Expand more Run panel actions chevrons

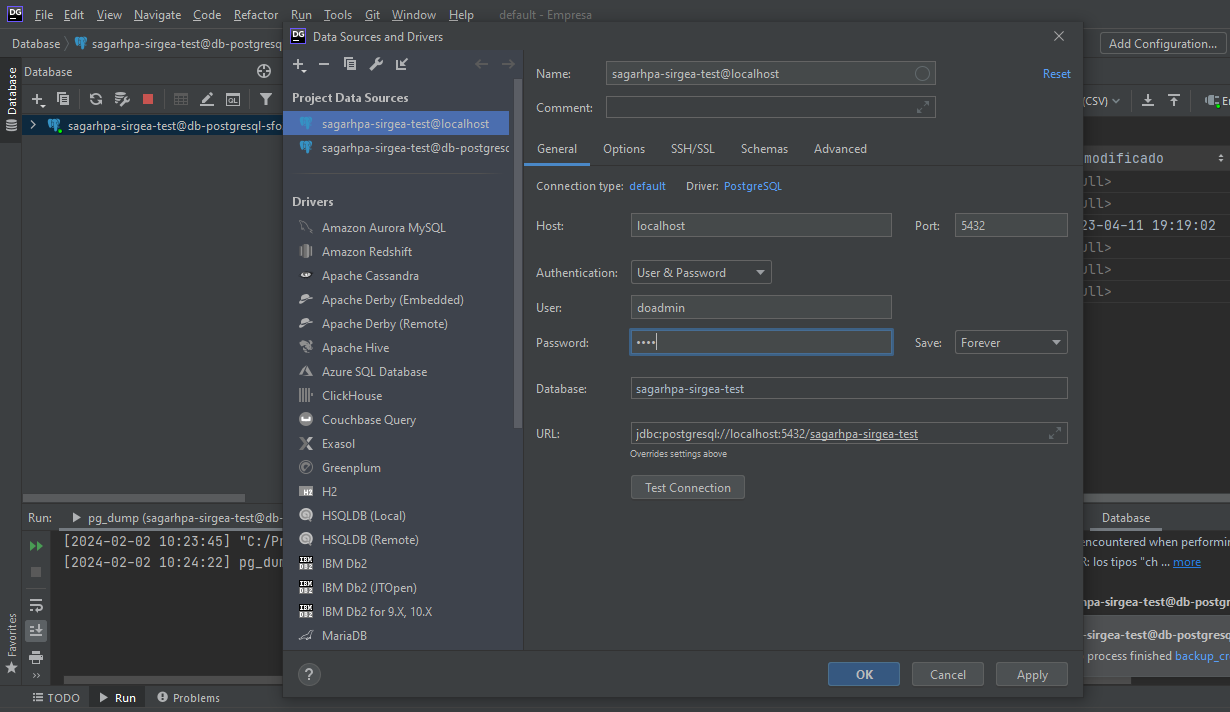(x=36, y=676)
